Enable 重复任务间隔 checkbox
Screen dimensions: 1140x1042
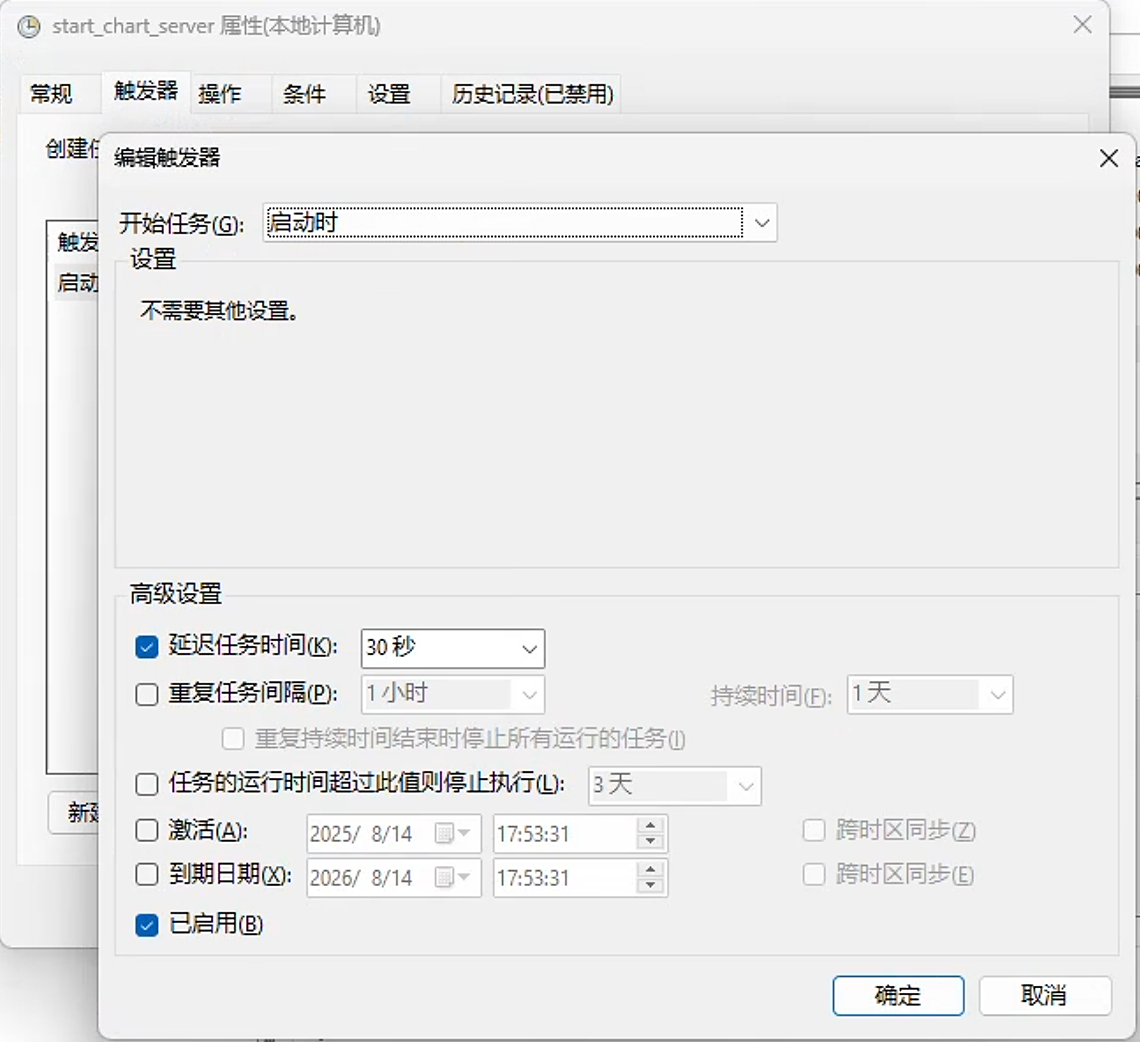pyautogui.click(x=147, y=694)
